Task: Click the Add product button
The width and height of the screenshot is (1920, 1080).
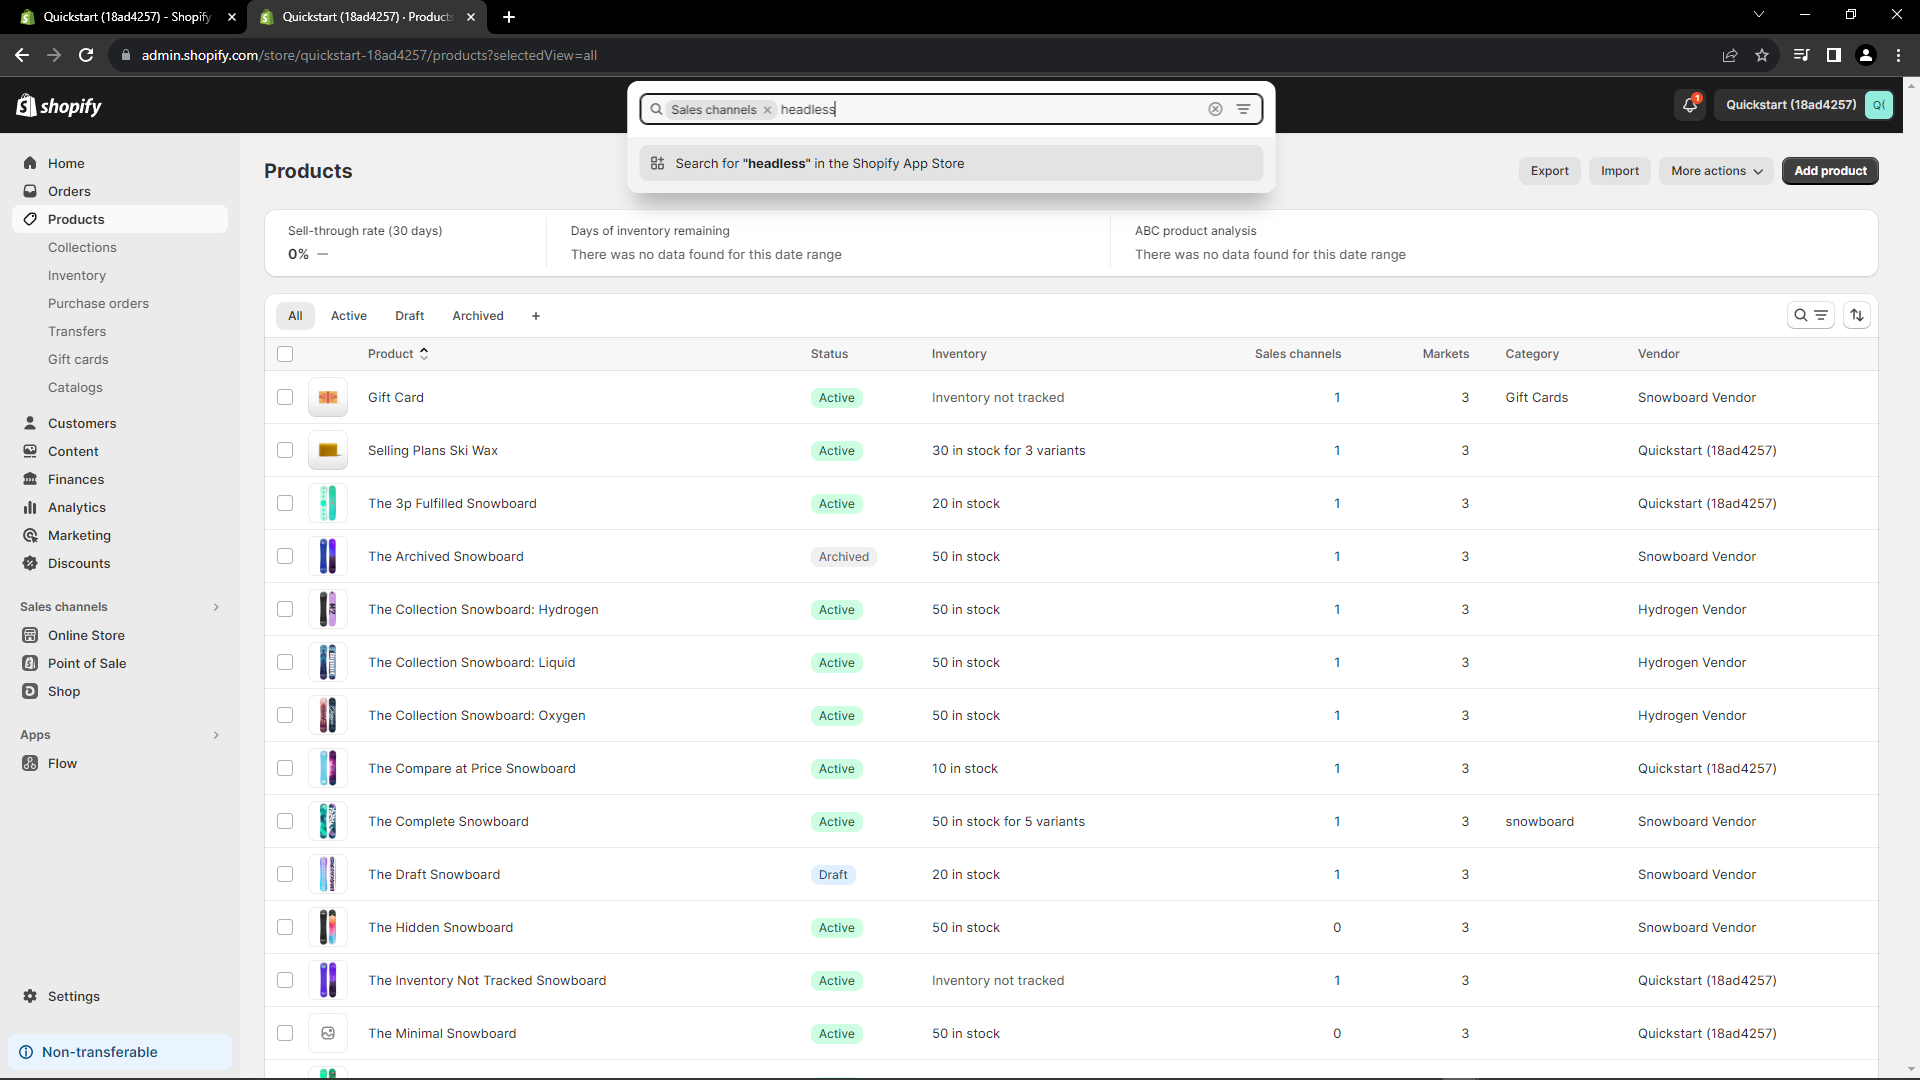Action: click(1830, 171)
